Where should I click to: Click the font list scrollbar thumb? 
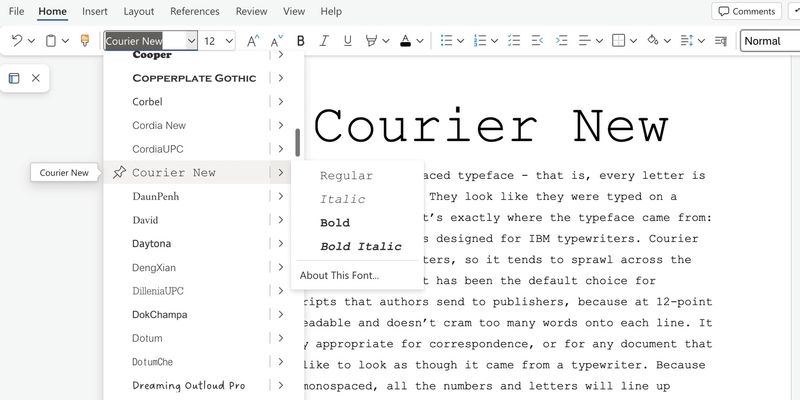click(297, 142)
